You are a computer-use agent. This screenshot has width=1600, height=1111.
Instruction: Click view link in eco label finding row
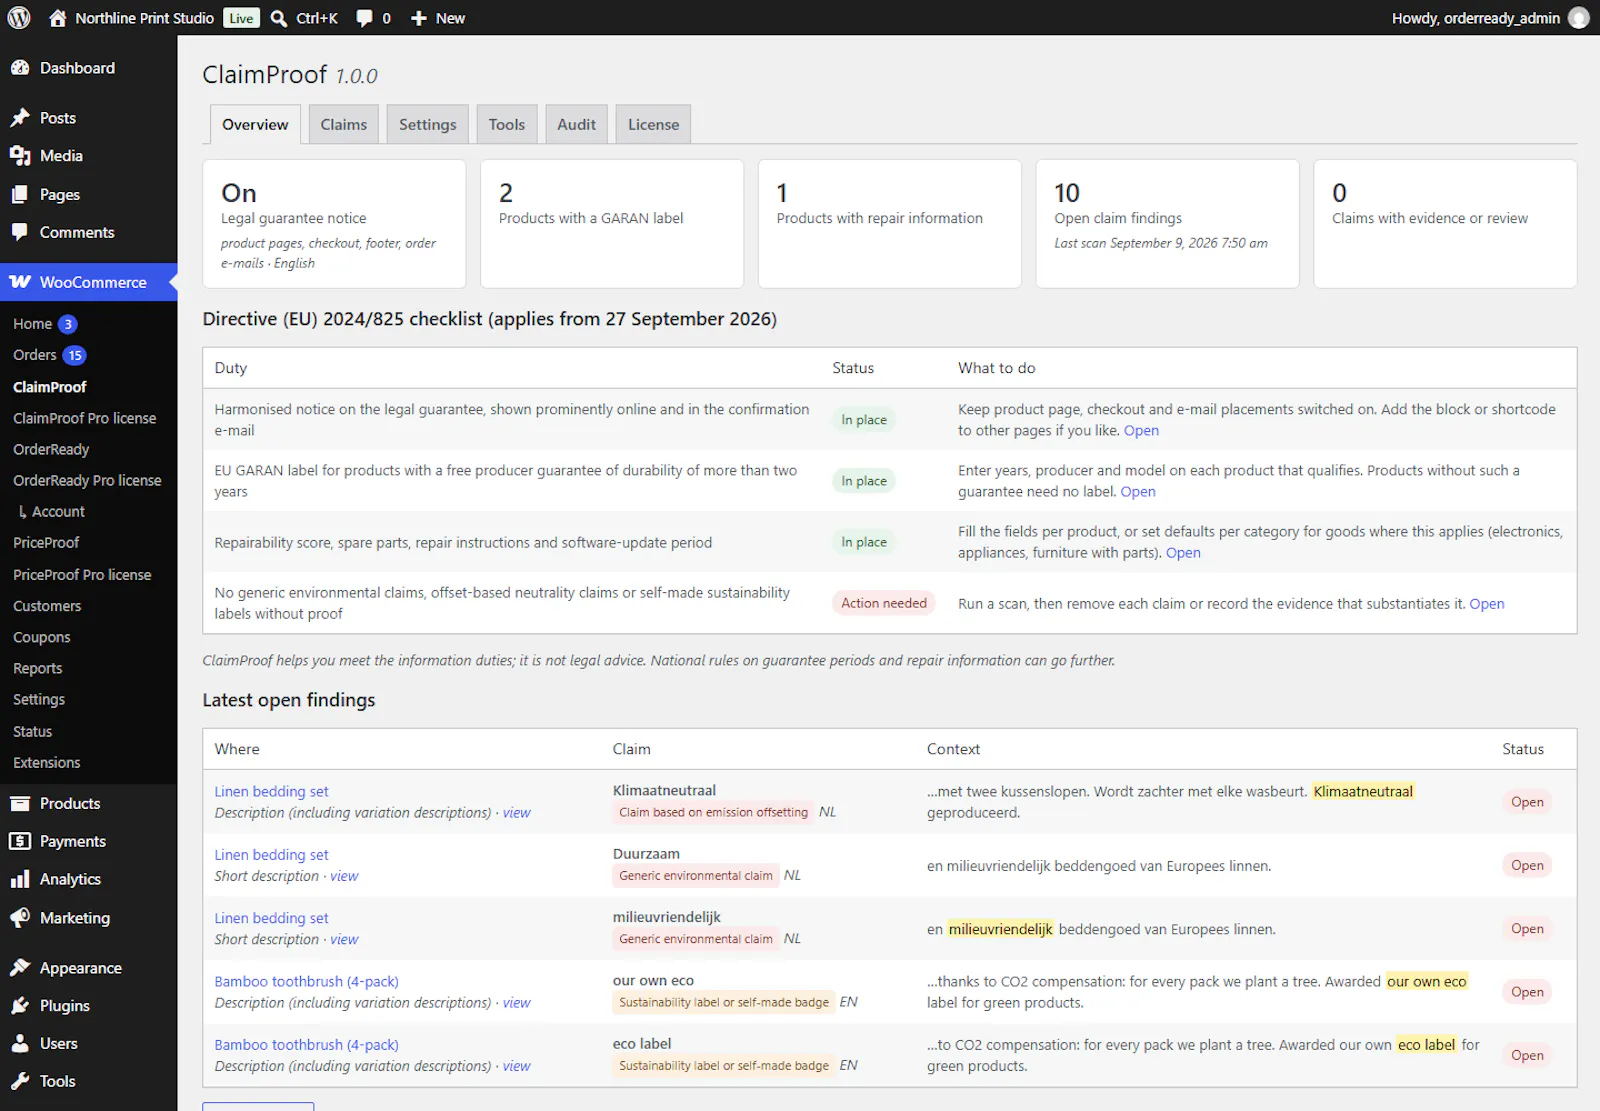click(x=516, y=1066)
